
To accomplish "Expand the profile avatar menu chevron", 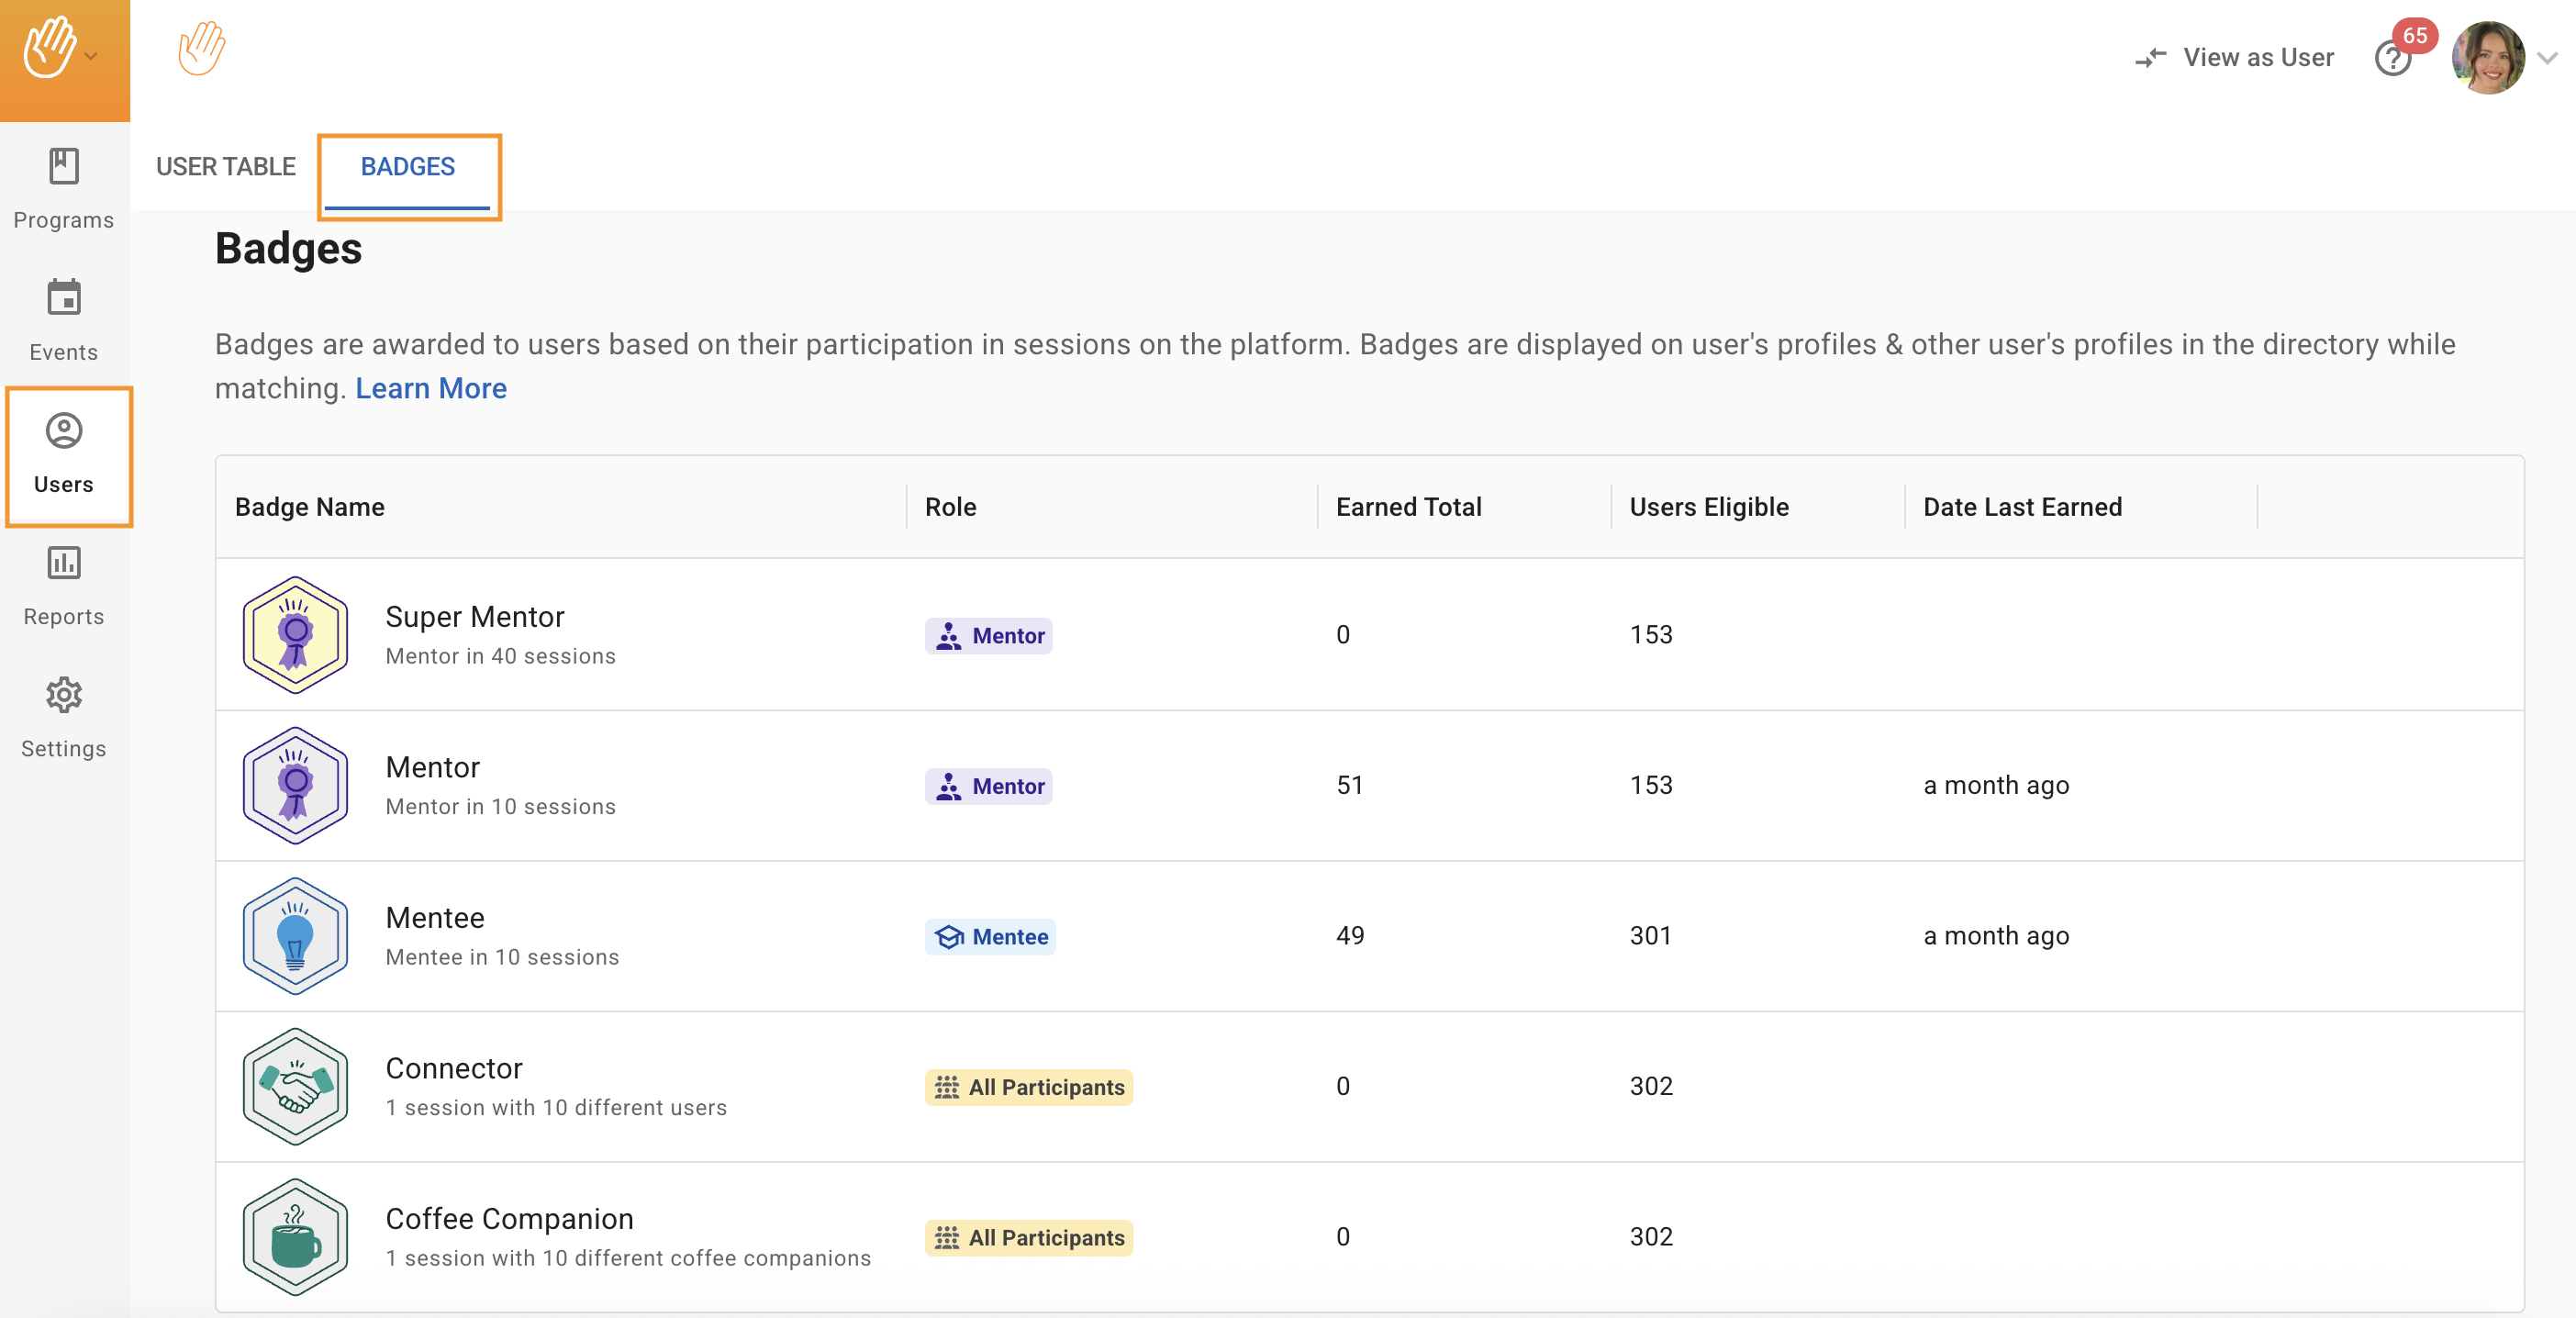I will 2547,59.
